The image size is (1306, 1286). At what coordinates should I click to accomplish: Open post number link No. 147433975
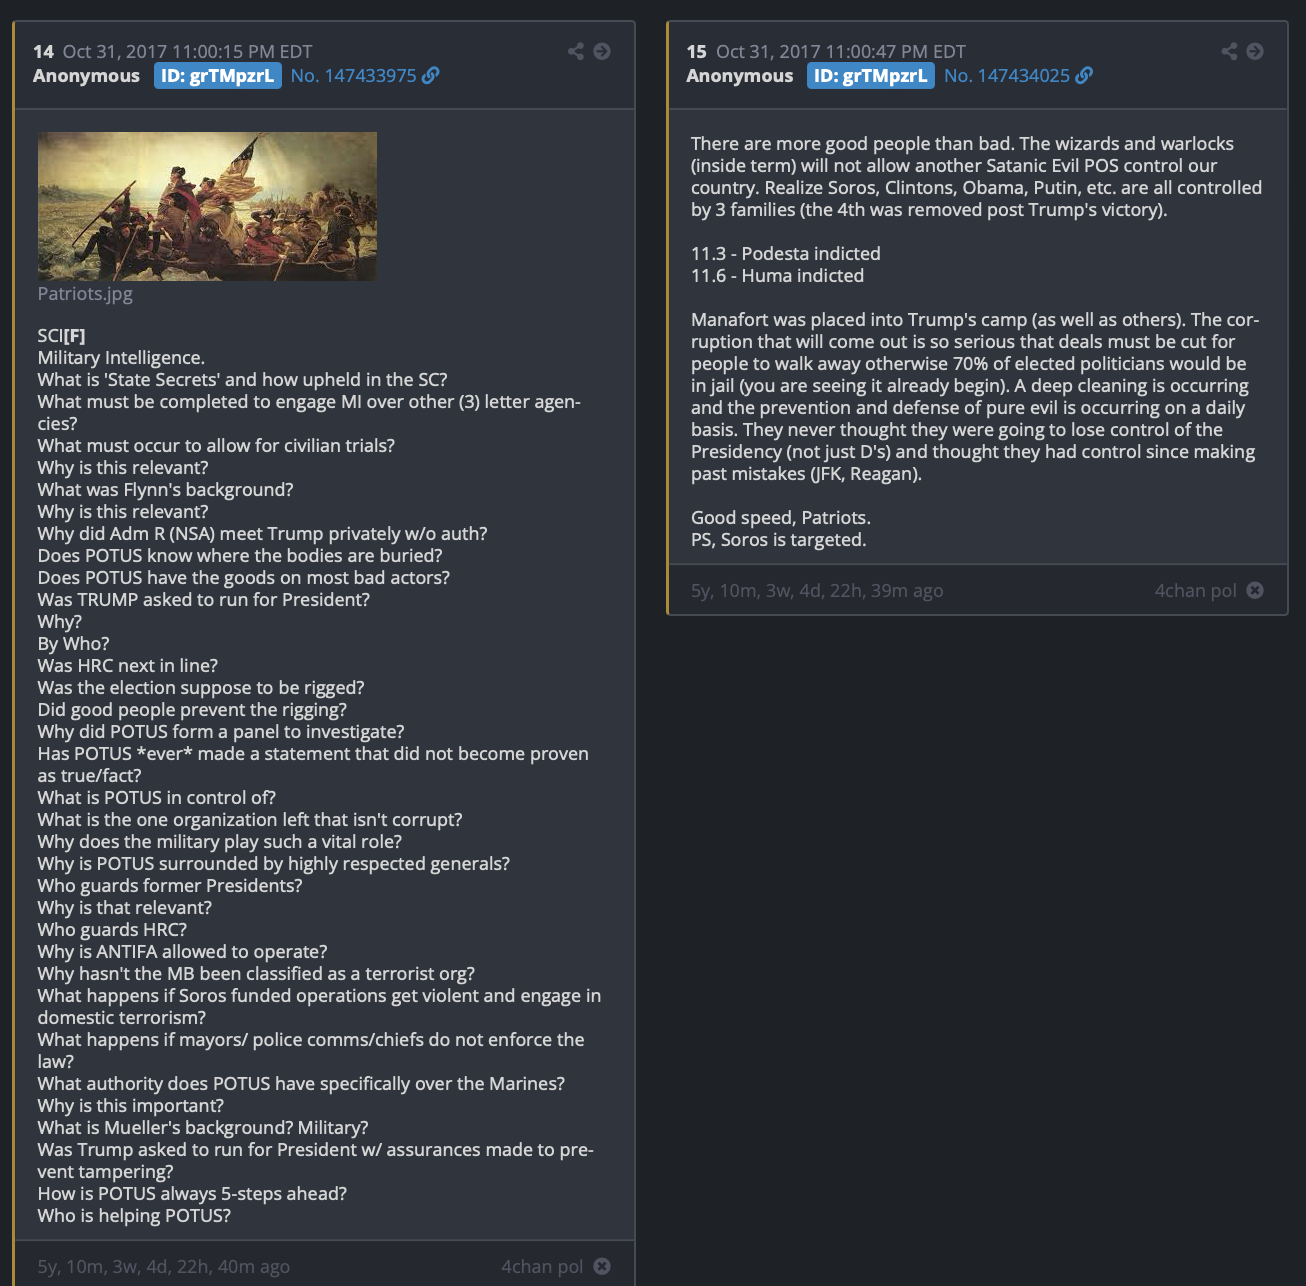353,76
